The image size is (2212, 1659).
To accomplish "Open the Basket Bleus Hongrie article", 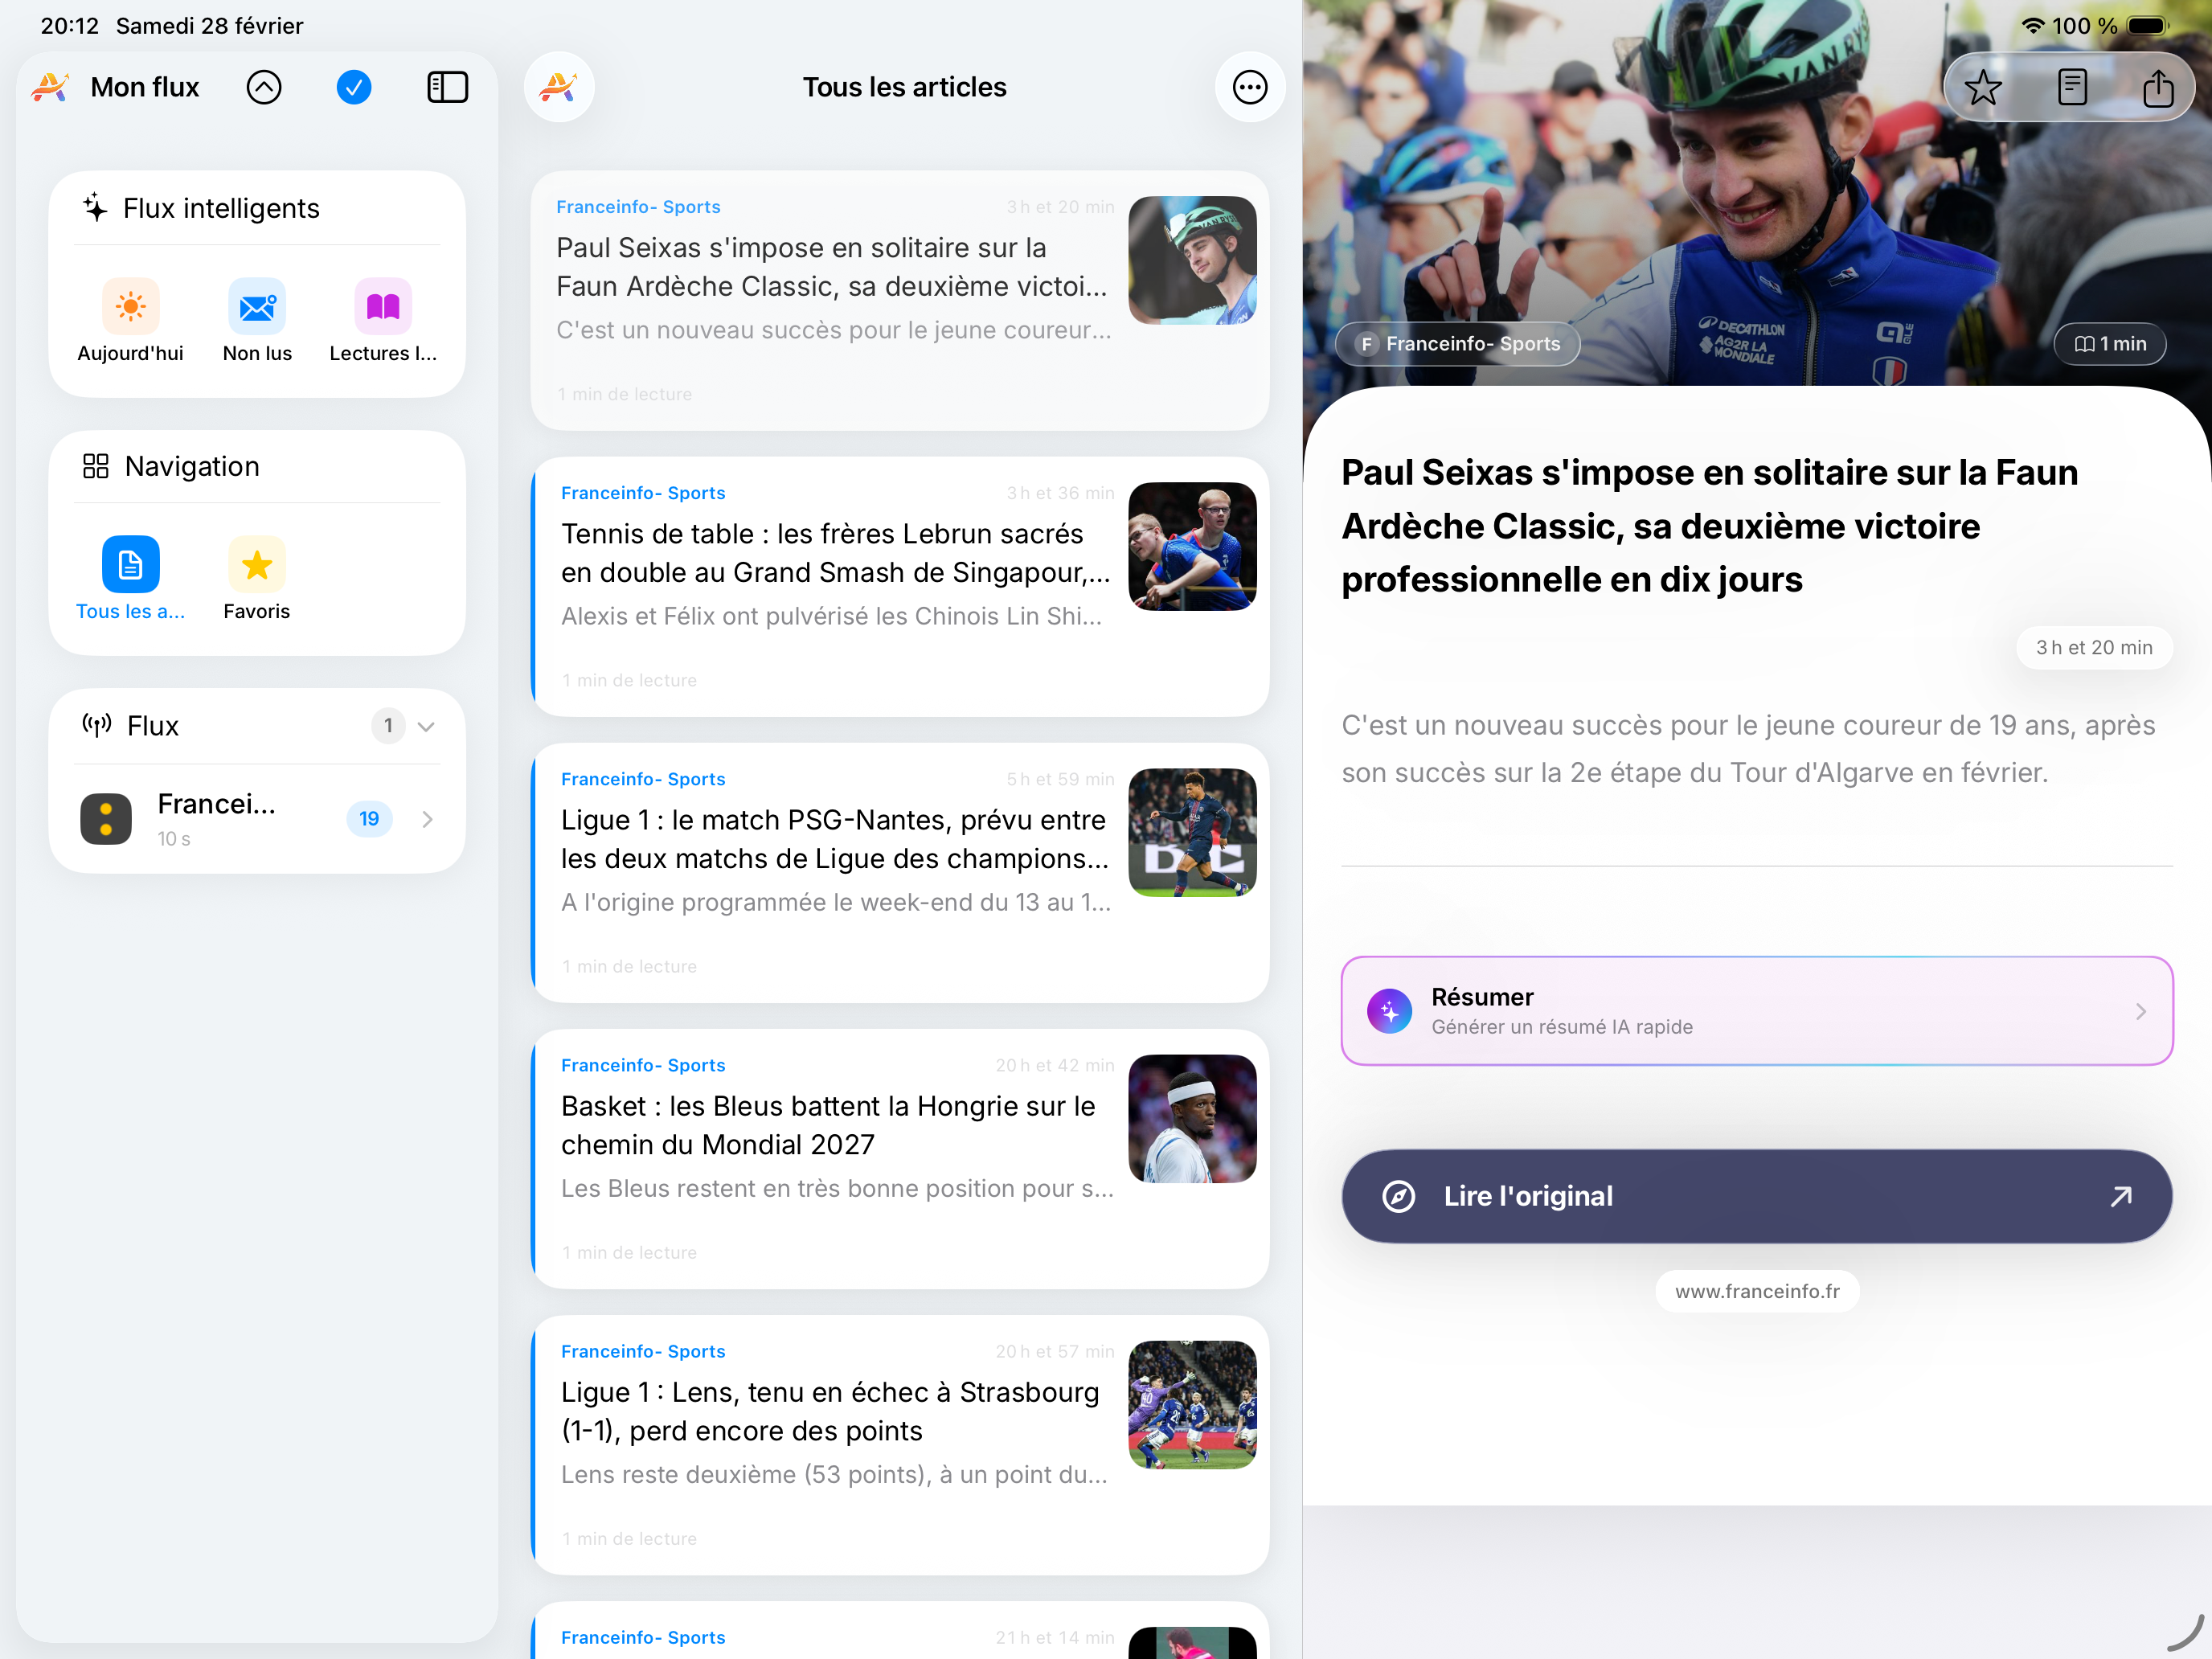I will 900,1159.
